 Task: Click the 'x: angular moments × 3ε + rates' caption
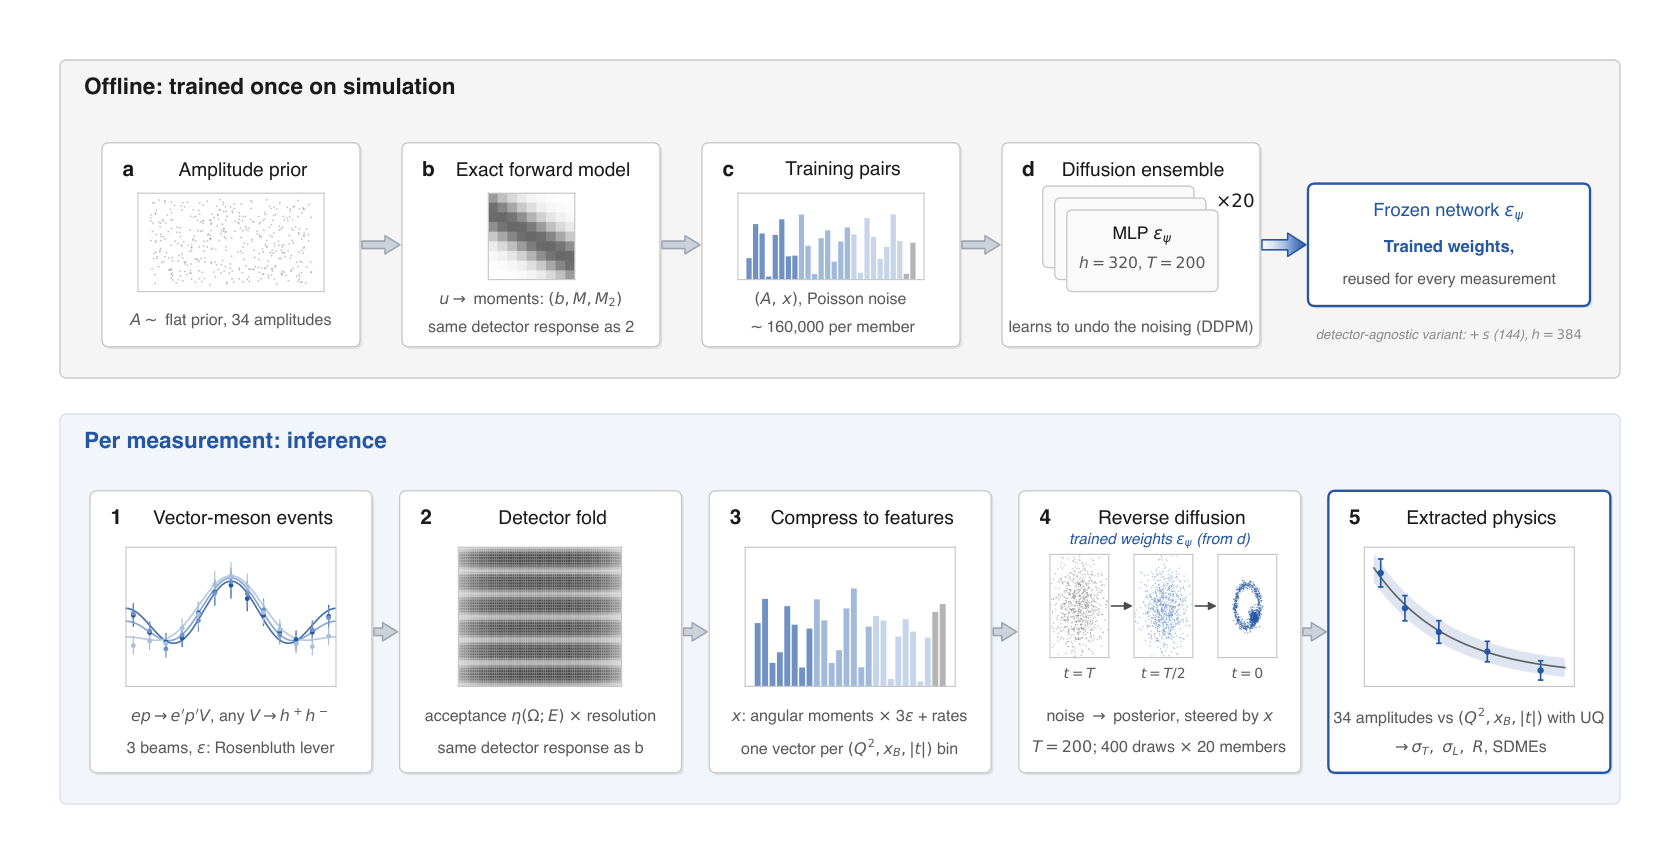(x=850, y=716)
